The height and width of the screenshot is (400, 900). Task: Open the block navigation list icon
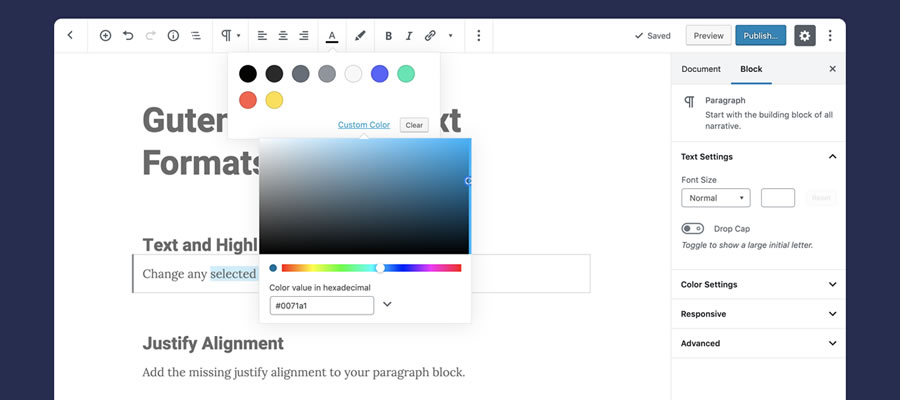point(196,35)
